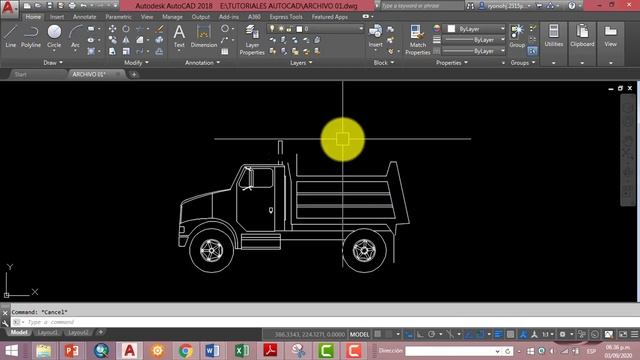This screenshot has height=360, width=640.
Task: Activate the Mirror tool
Action: (126, 40)
